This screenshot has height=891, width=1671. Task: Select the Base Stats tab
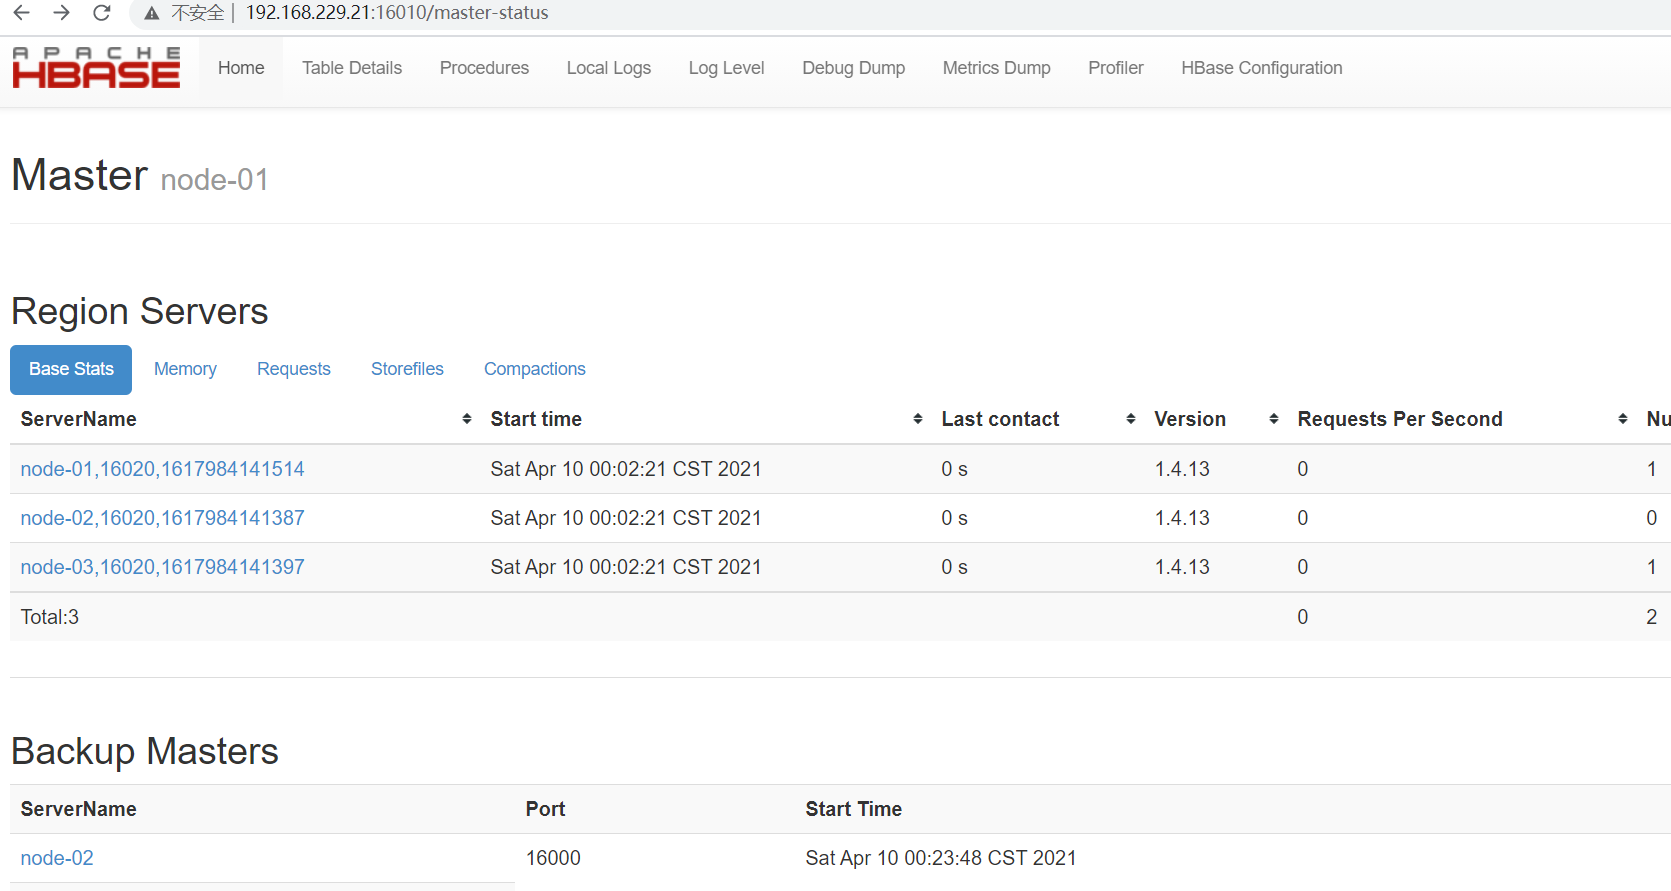71,369
